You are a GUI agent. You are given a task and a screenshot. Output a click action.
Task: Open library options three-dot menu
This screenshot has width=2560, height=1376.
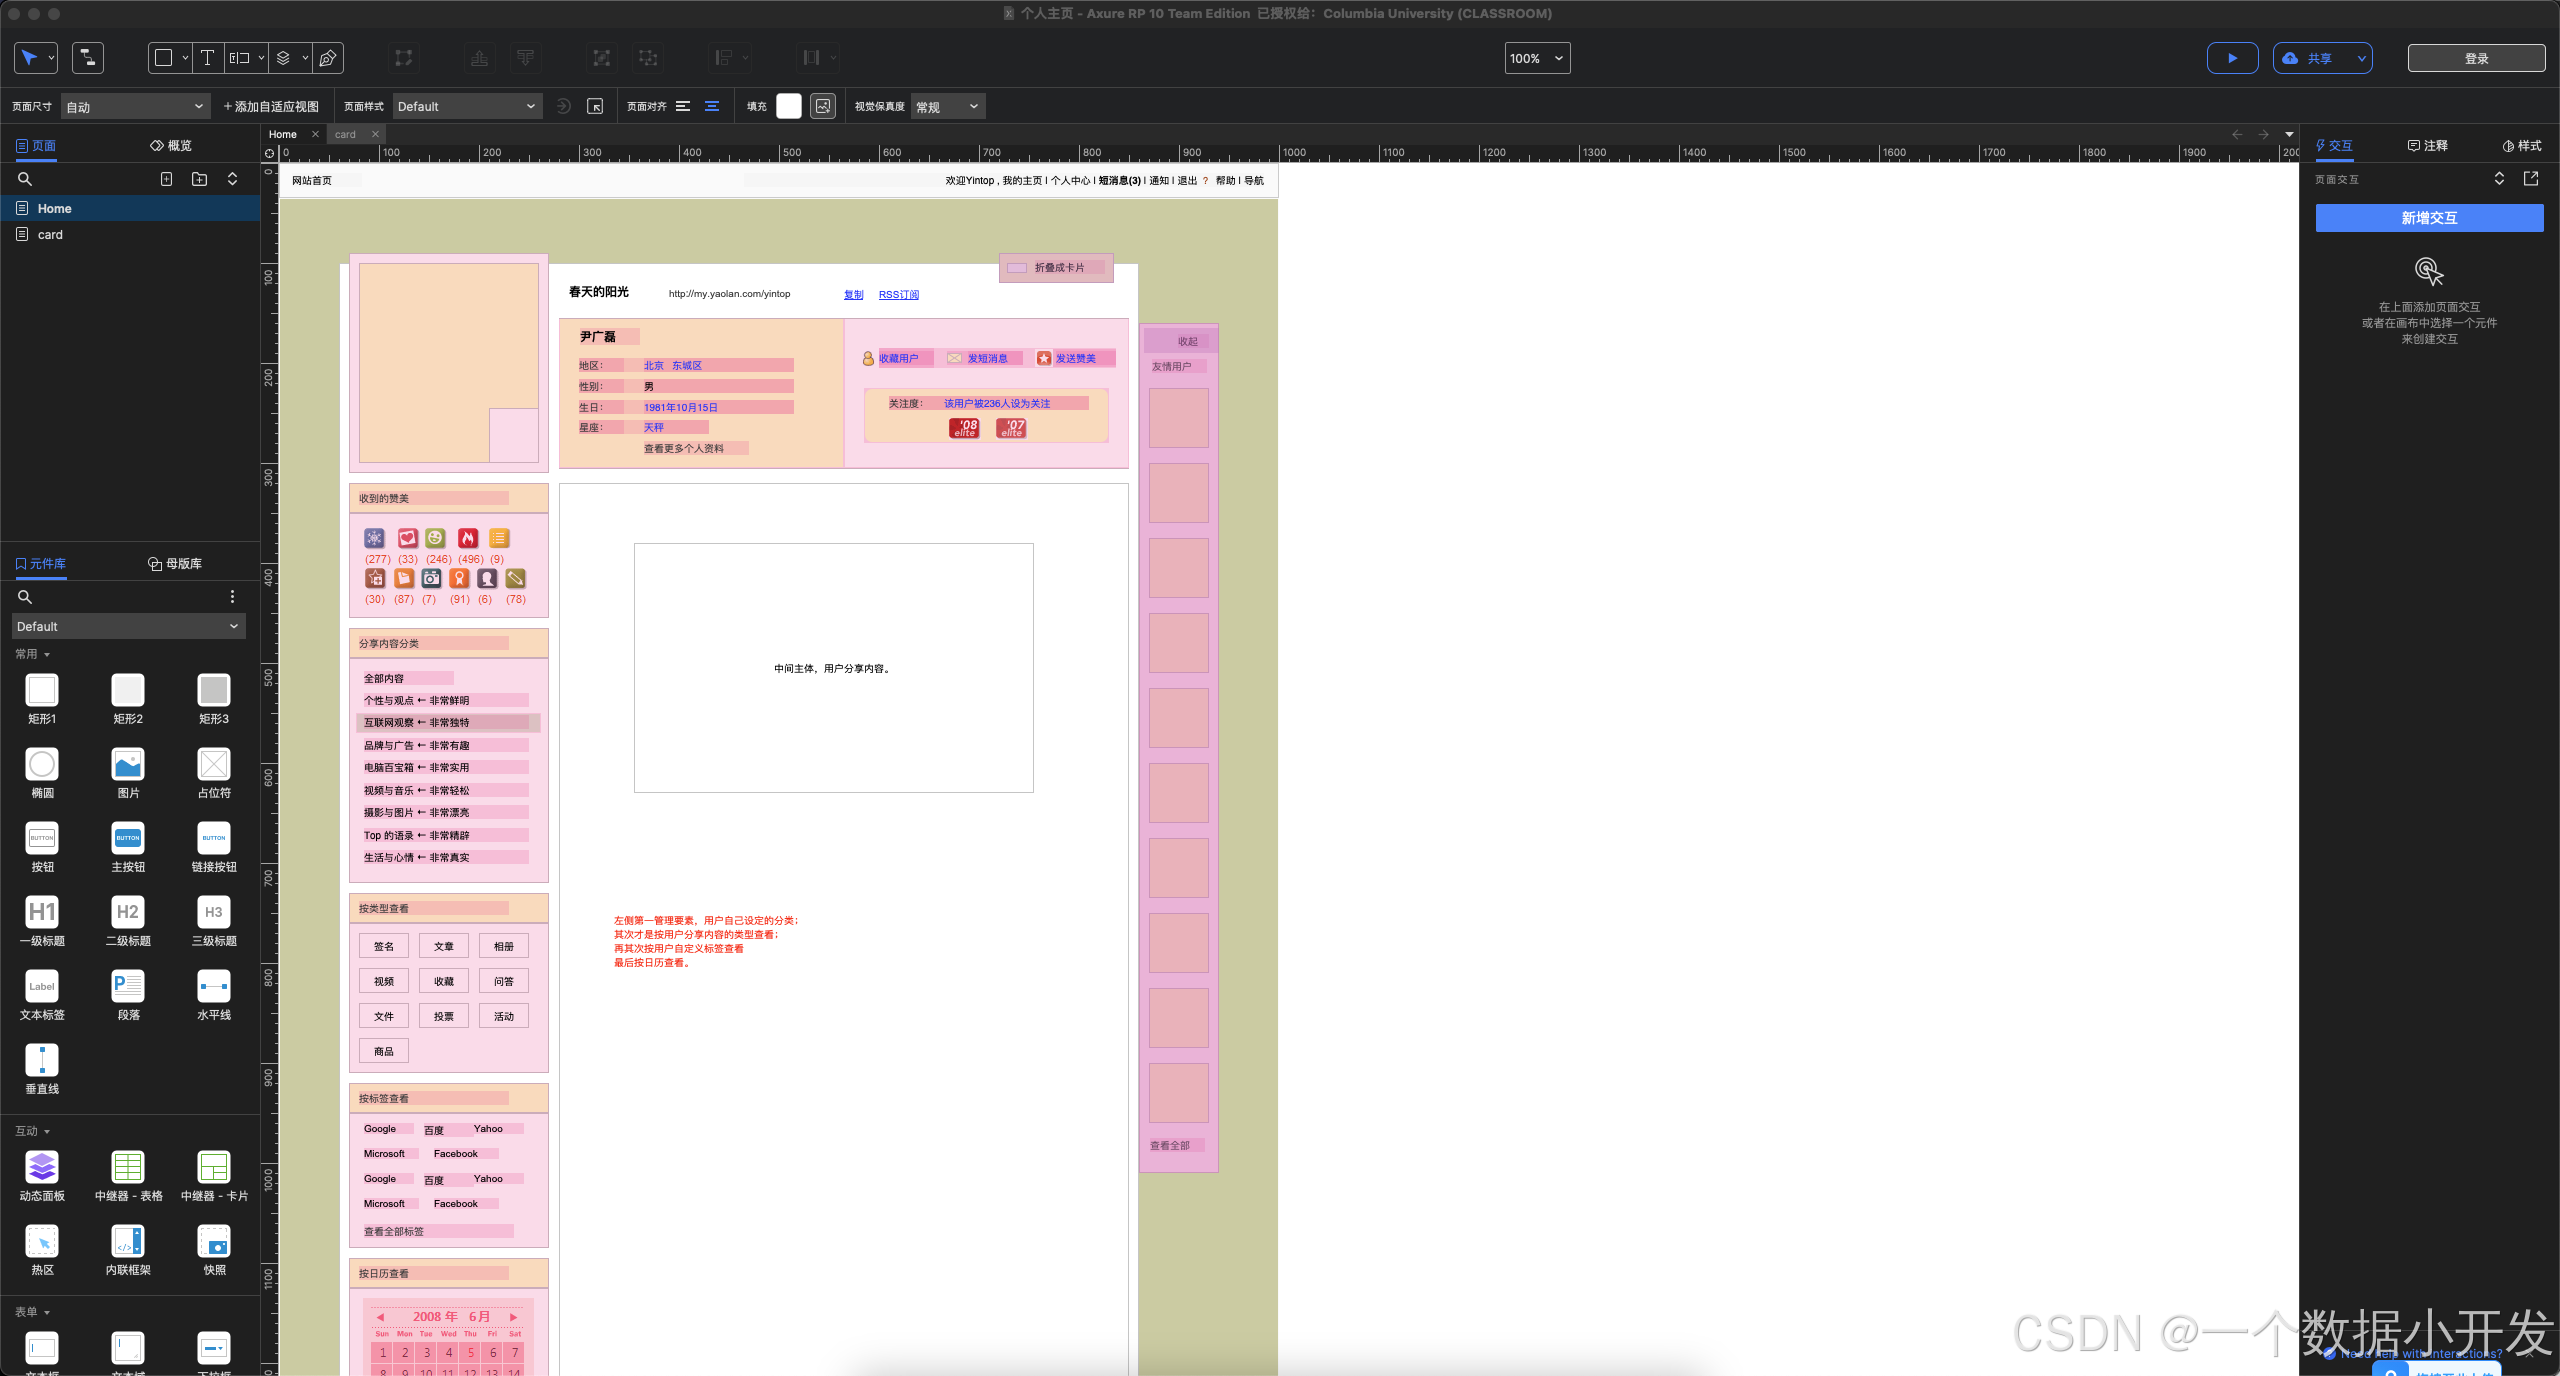232,596
